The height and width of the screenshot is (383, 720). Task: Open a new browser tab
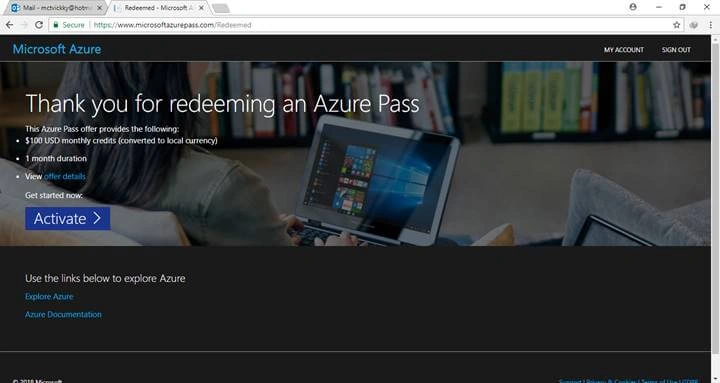tap(221, 8)
